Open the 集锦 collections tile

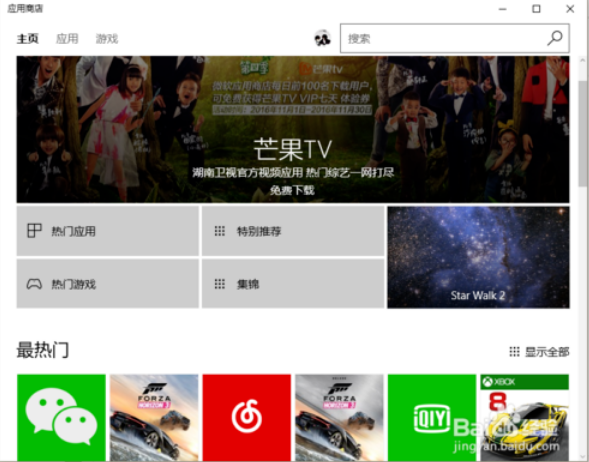(293, 284)
